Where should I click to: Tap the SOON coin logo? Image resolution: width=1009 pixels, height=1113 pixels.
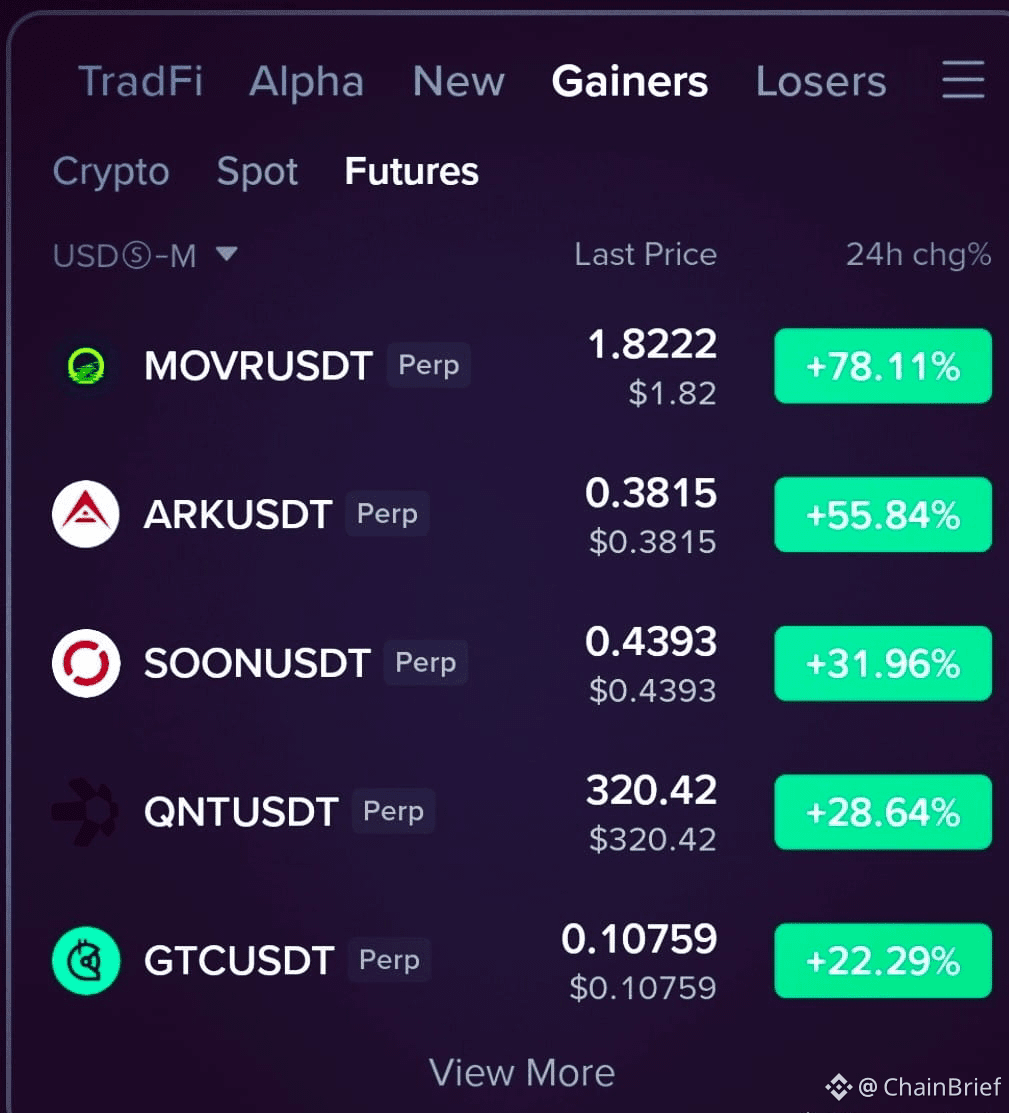pos(86,663)
